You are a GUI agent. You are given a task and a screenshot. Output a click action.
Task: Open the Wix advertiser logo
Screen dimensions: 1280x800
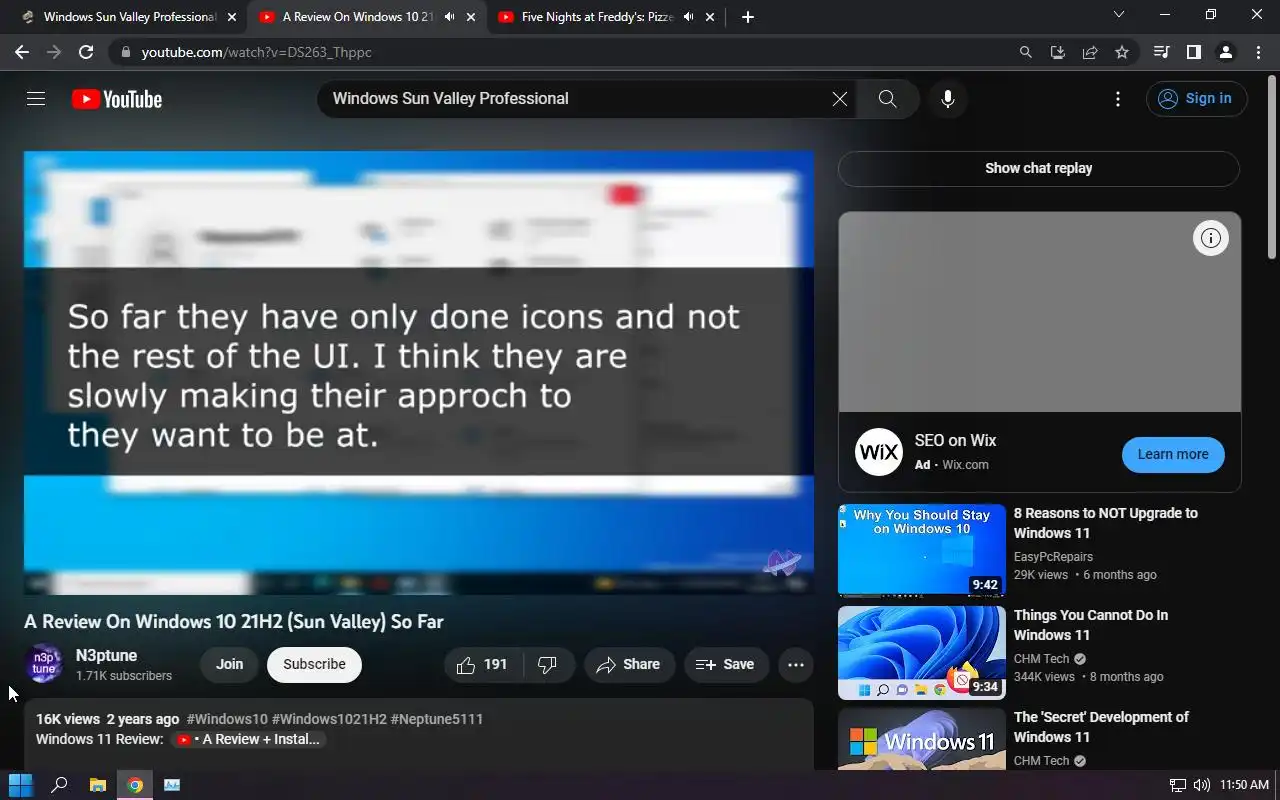(879, 452)
